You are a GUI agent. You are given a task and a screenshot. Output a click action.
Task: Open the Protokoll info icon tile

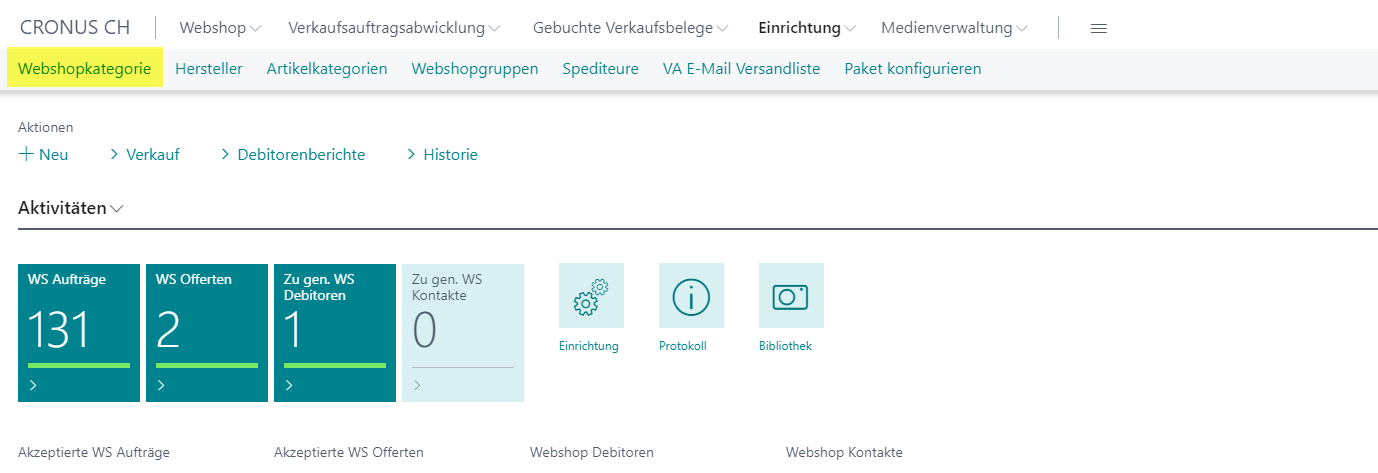691,296
